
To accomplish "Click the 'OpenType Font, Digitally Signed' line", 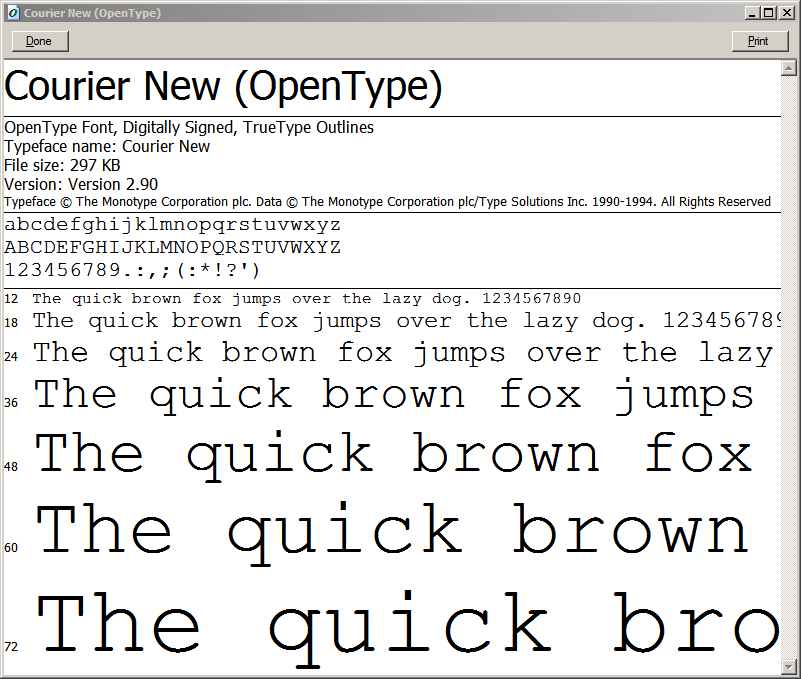I will pos(189,127).
